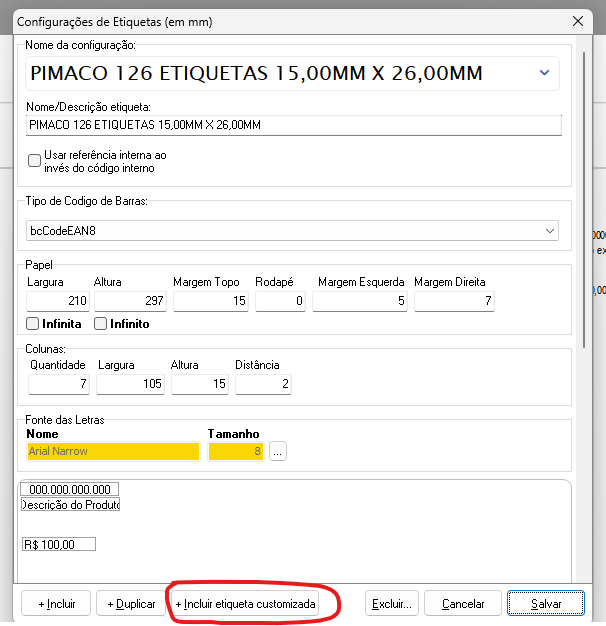Edit the Margem Esquerda value
The height and width of the screenshot is (626, 606).
coord(358,301)
